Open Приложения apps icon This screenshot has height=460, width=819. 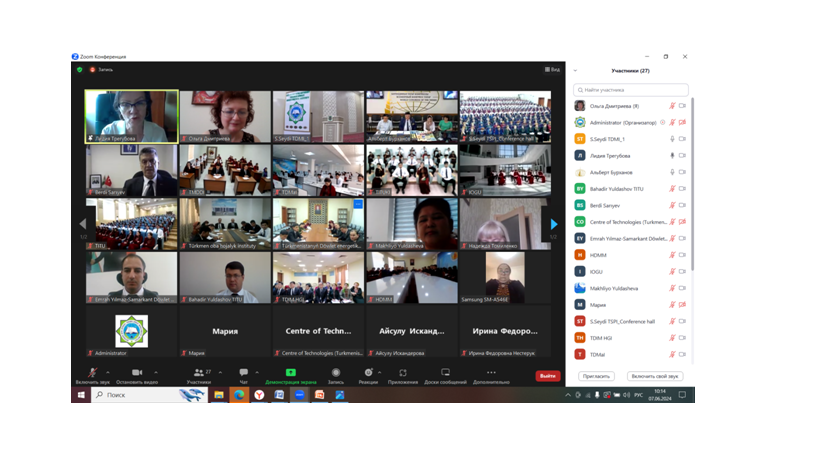403,372
